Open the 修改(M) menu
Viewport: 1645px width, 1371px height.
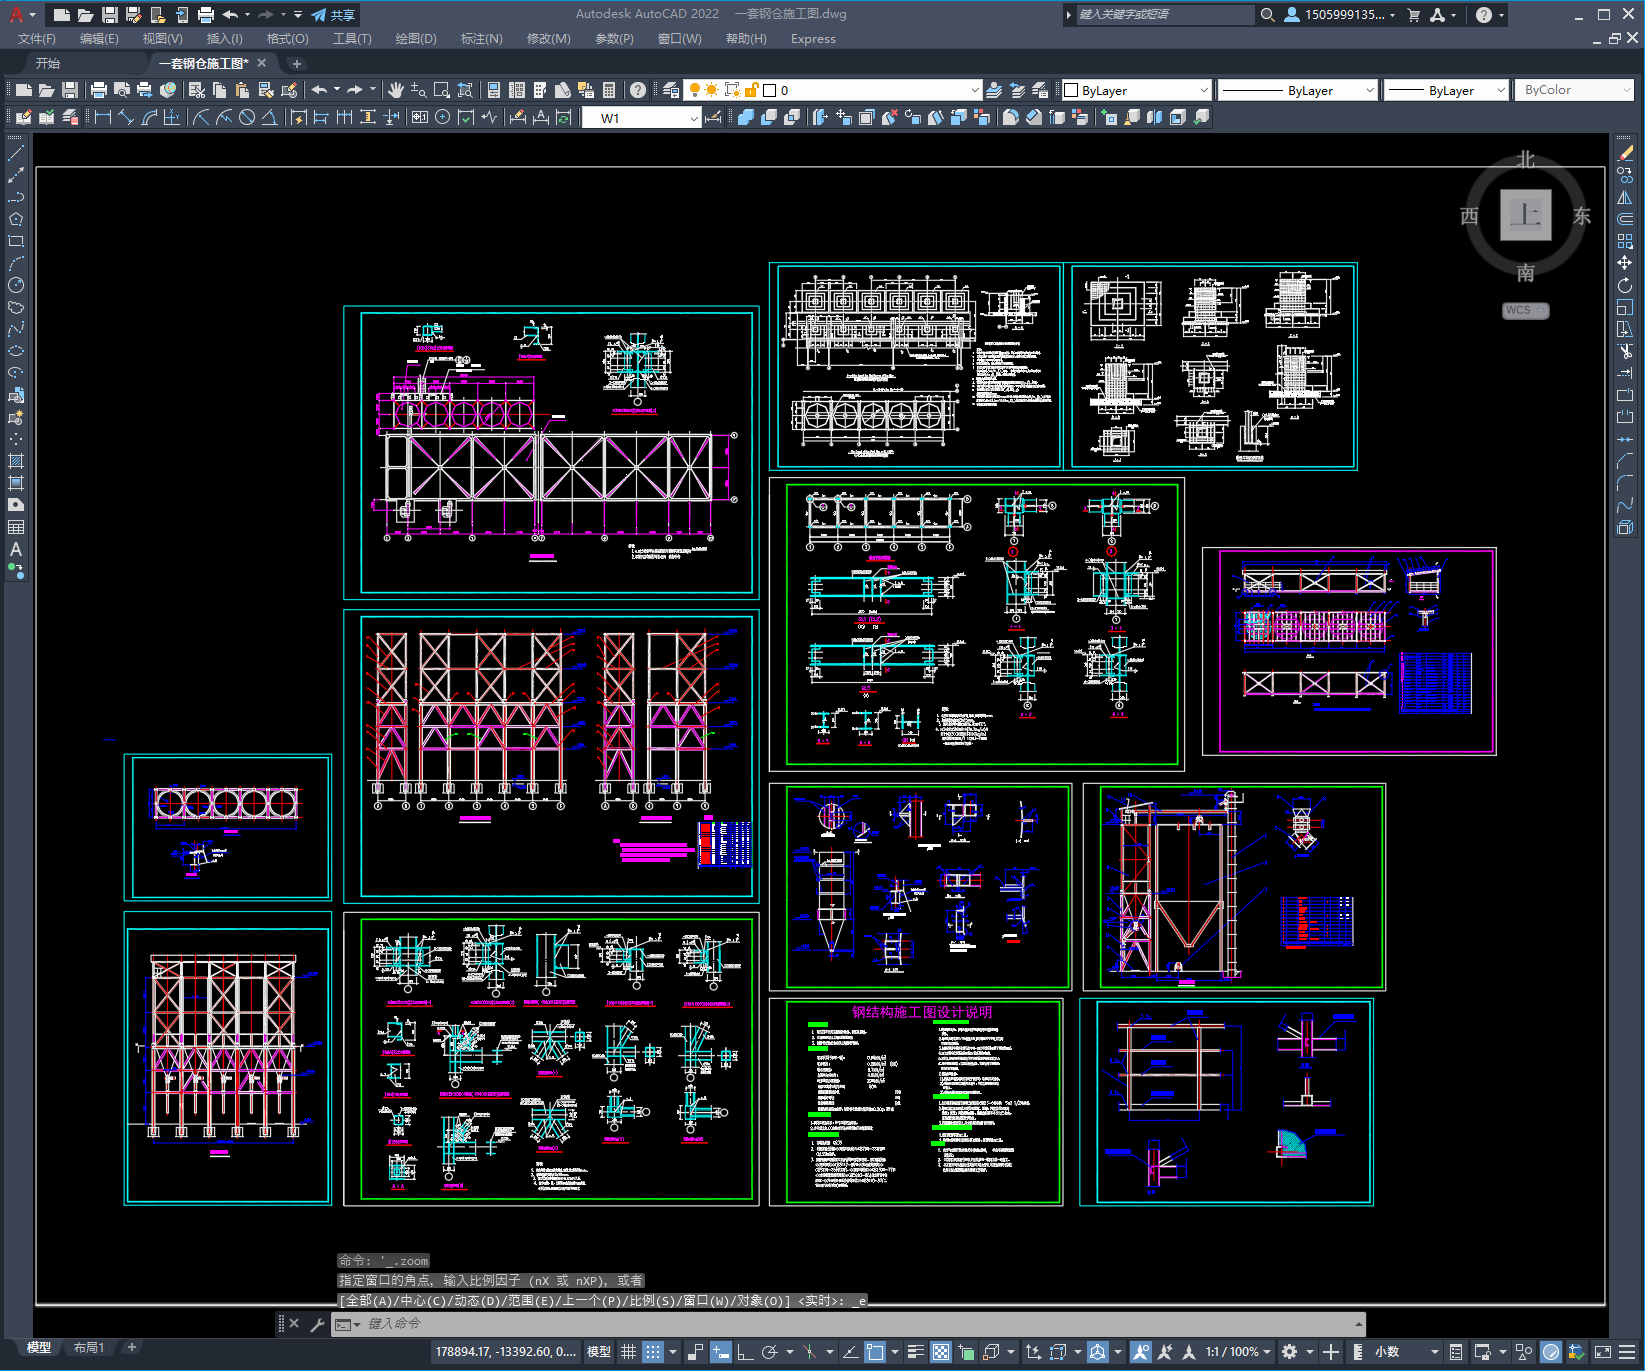coord(548,39)
